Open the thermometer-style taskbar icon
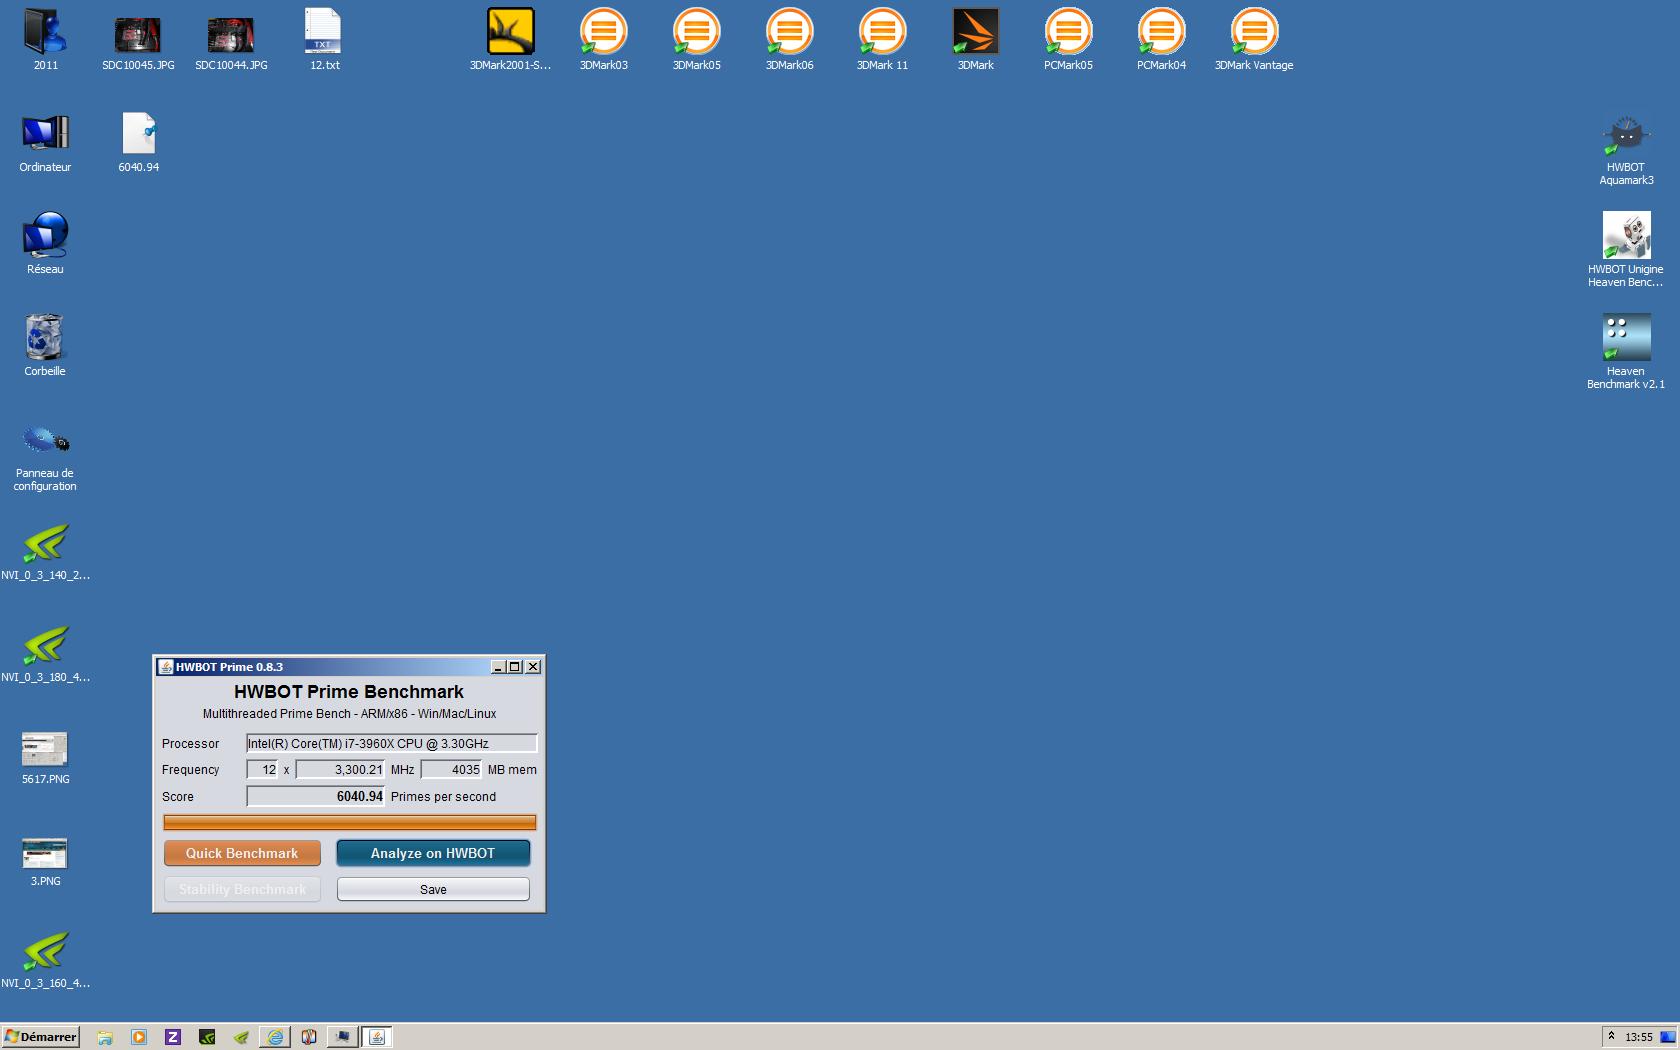The image size is (1680, 1050). click(x=309, y=1037)
